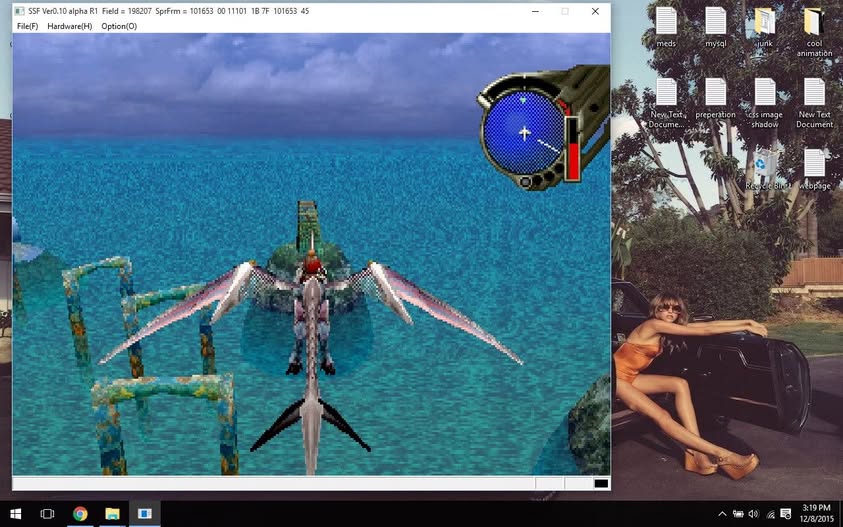Launch Google Chrome from the taskbar
843x527 pixels.
pos(80,514)
